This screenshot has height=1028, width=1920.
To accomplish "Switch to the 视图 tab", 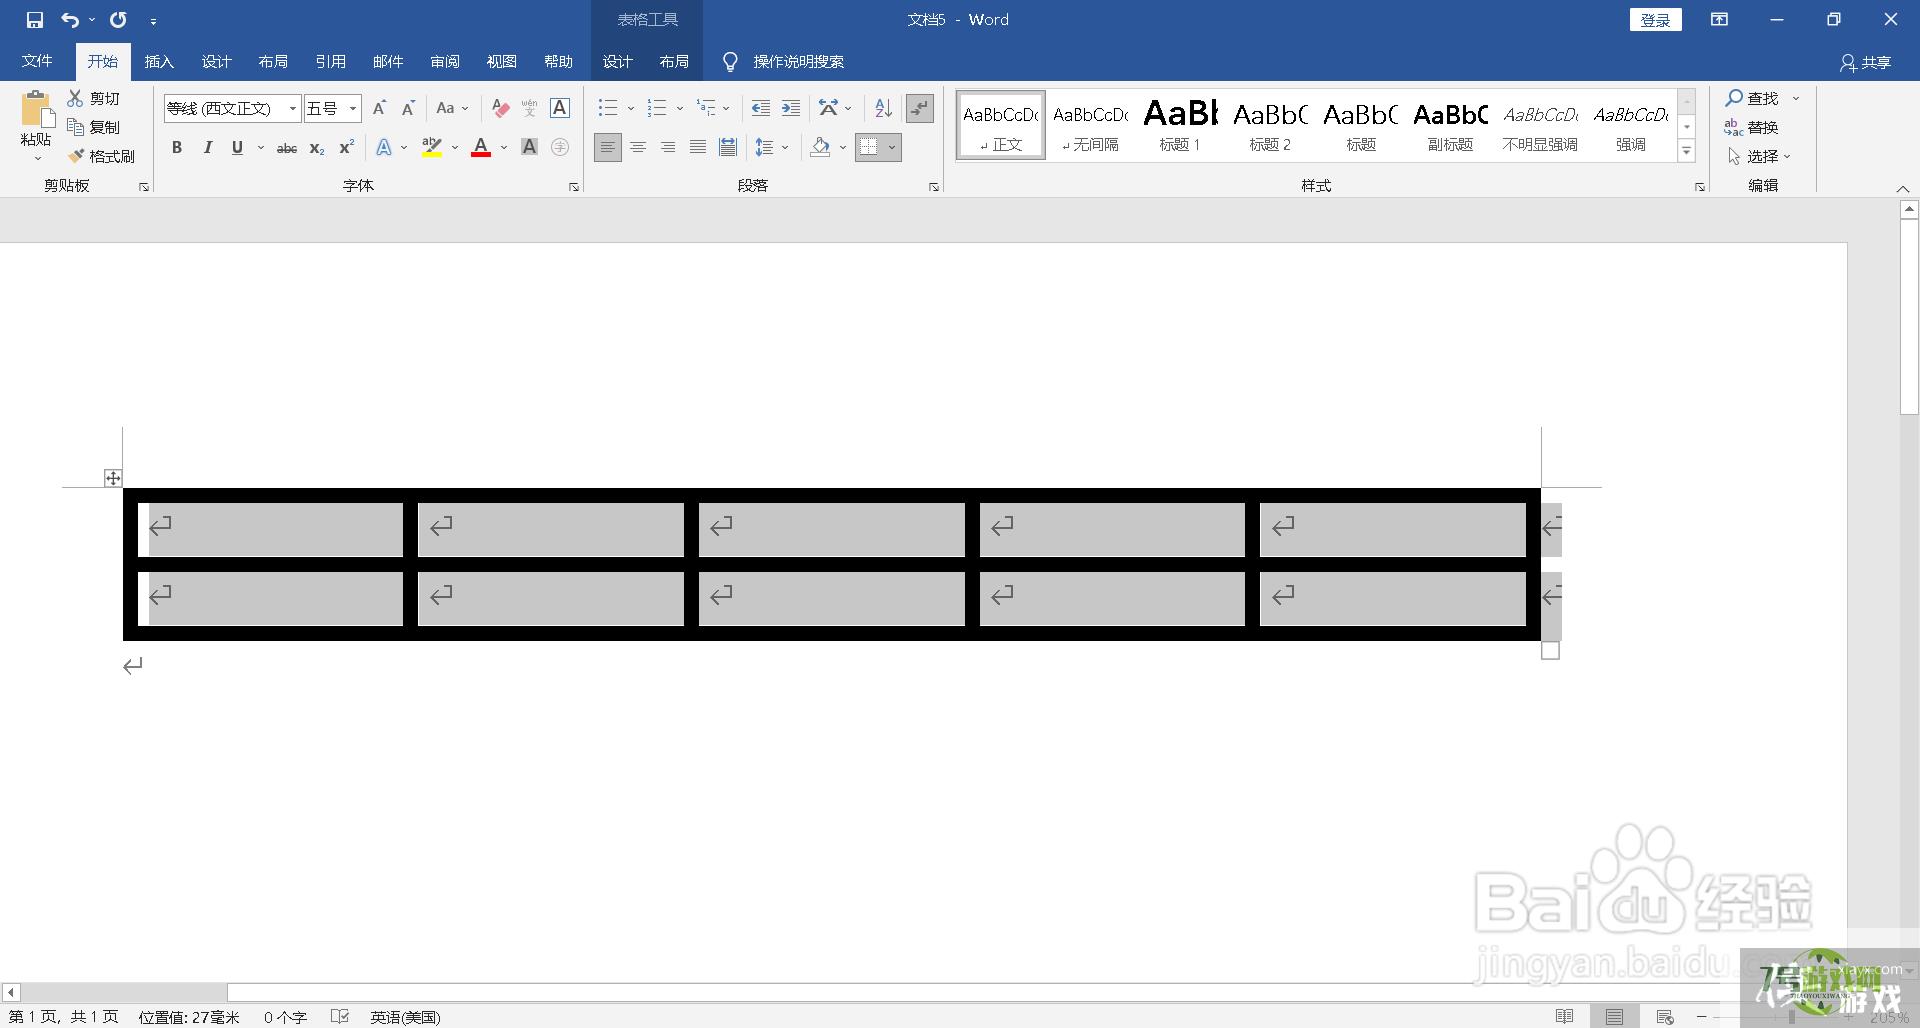I will click(502, 62).
